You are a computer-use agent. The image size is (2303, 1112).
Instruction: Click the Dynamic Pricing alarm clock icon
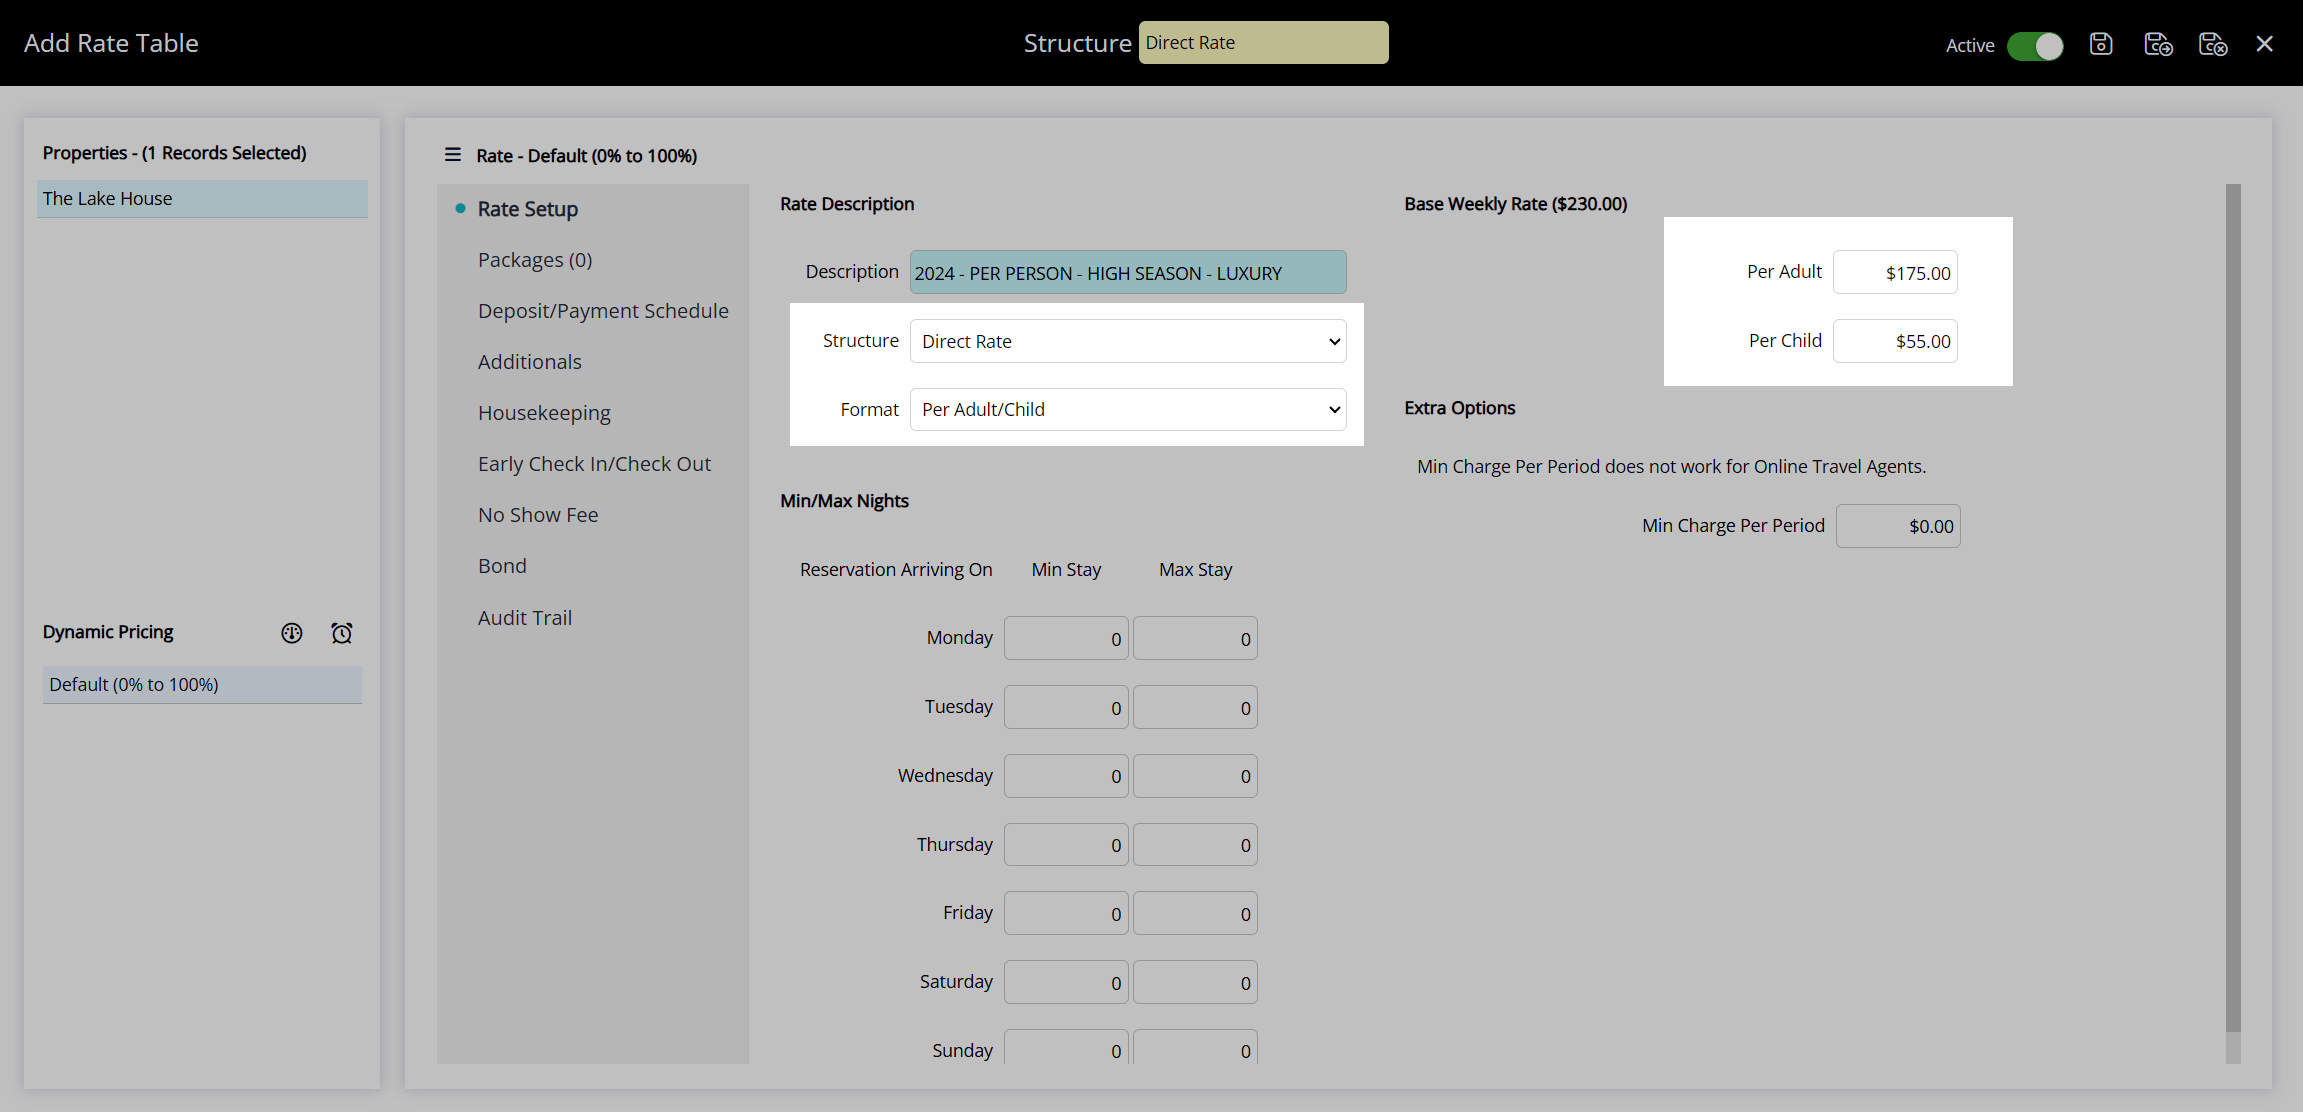342,633
